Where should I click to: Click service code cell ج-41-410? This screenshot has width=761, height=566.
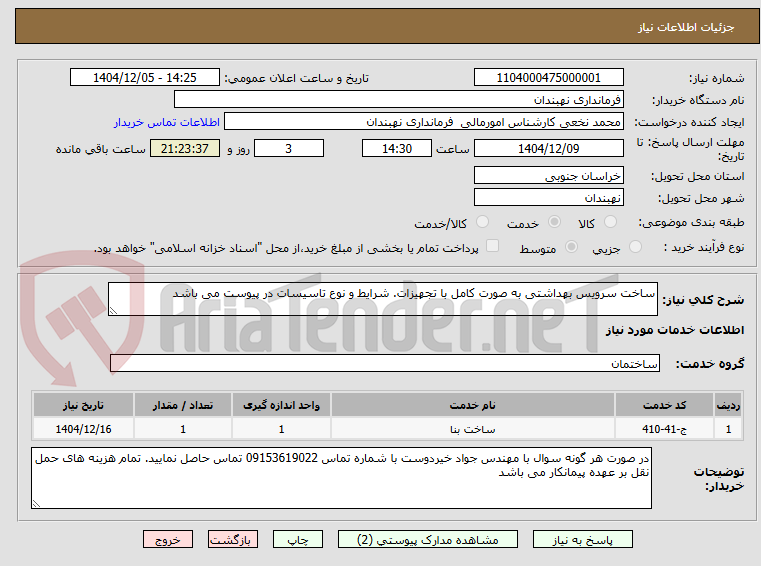pyautogui.click(x=664, y=429)
